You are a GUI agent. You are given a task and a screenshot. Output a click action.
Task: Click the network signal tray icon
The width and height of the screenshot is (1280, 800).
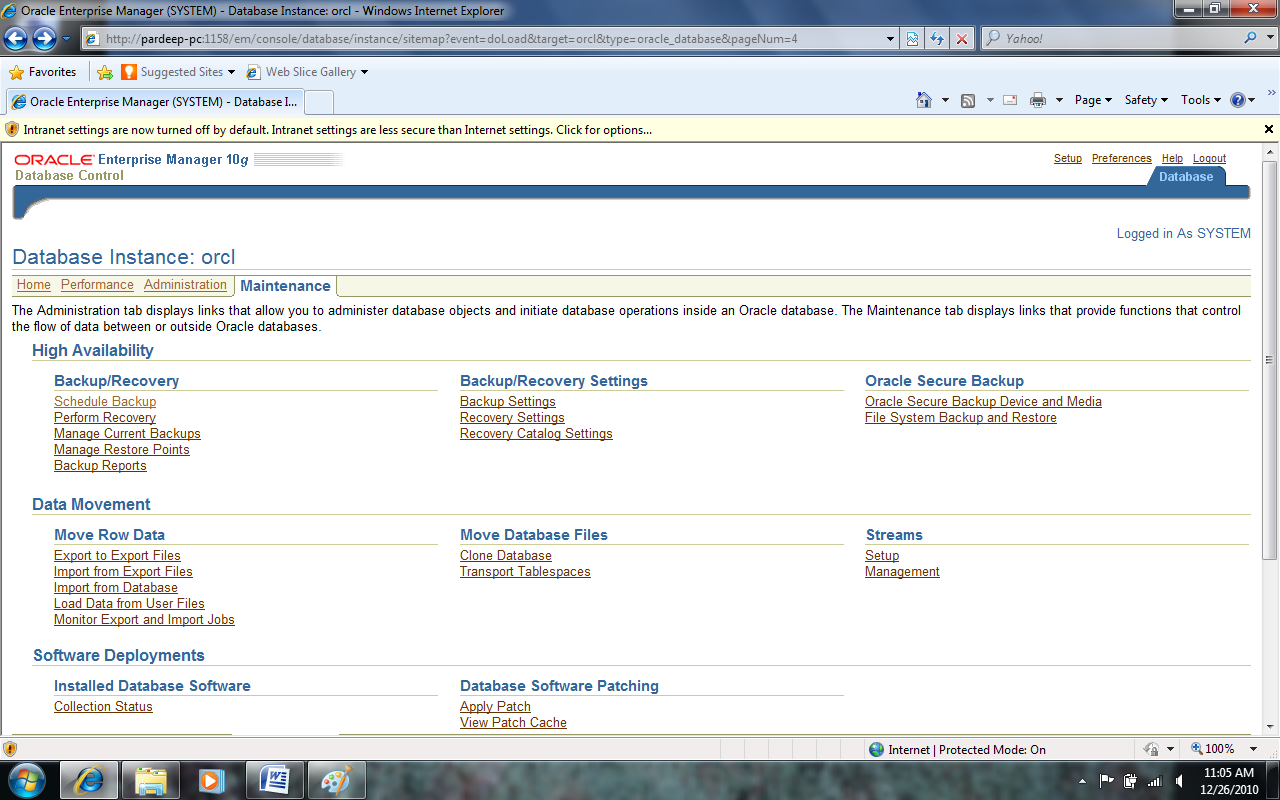click(x=1155, y=781)
